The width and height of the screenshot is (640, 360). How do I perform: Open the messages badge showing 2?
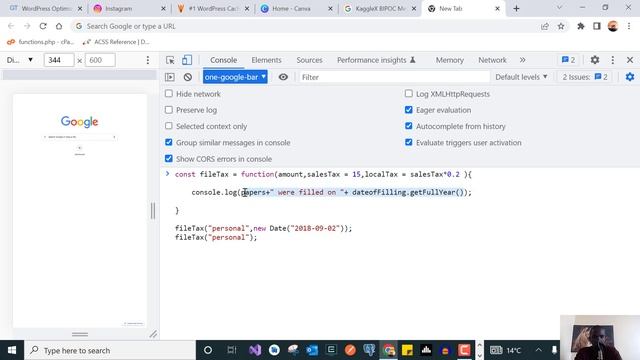[x=568, y=60]
